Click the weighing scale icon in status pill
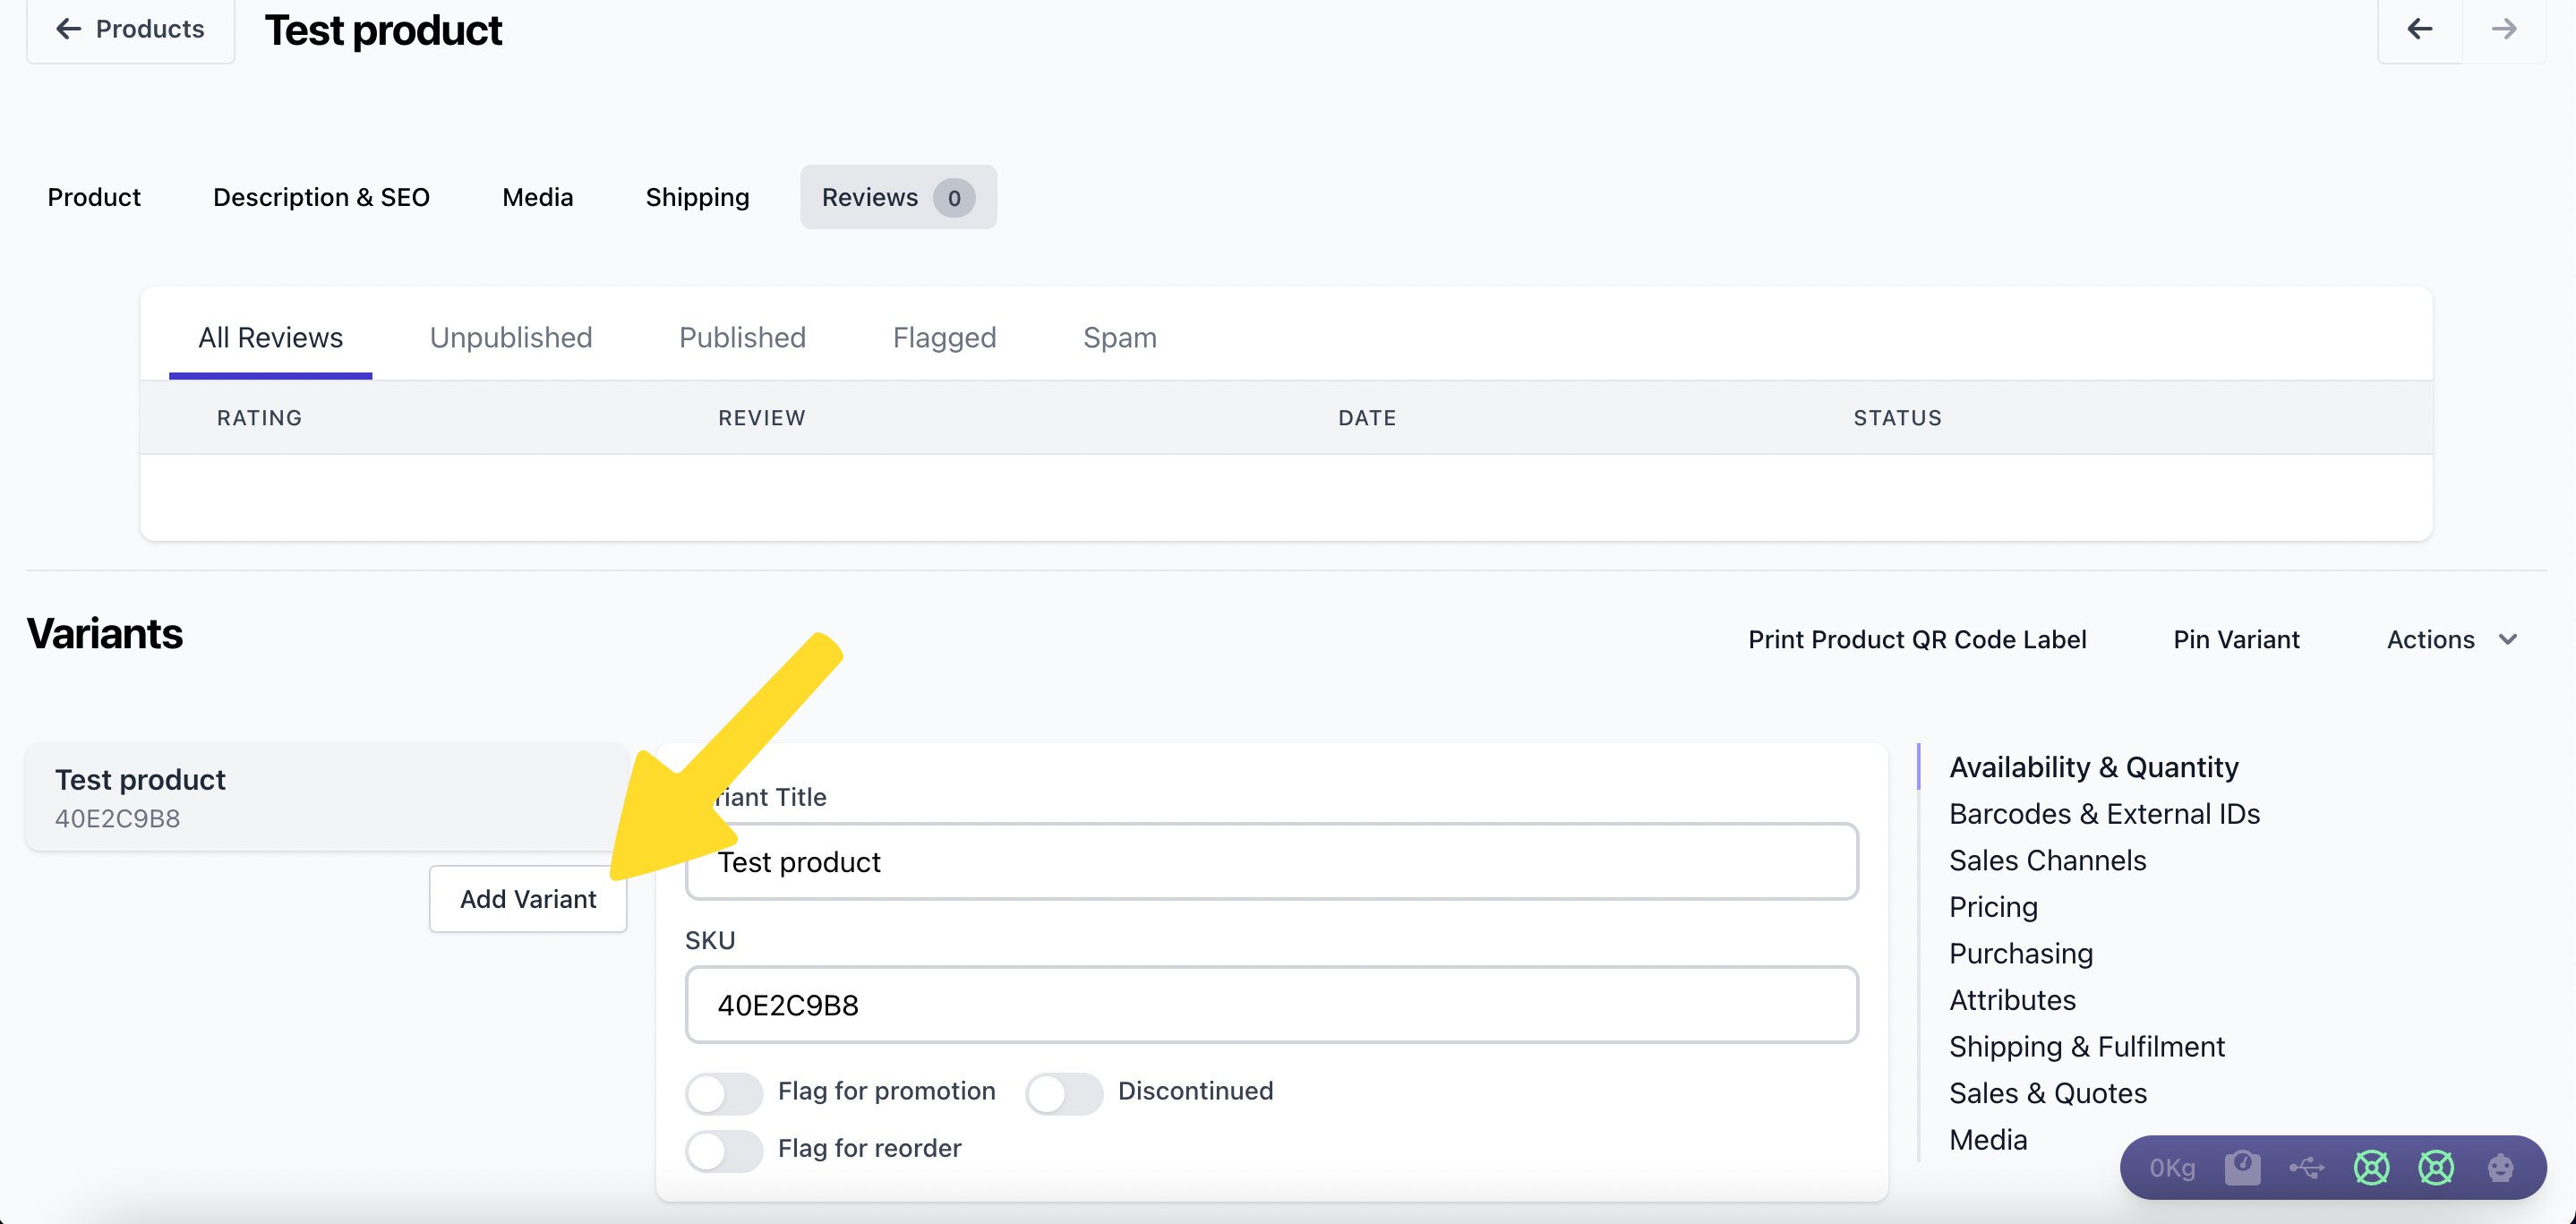The width and height of the screenshot is (2576, 1224). tap(2242, 1167)
